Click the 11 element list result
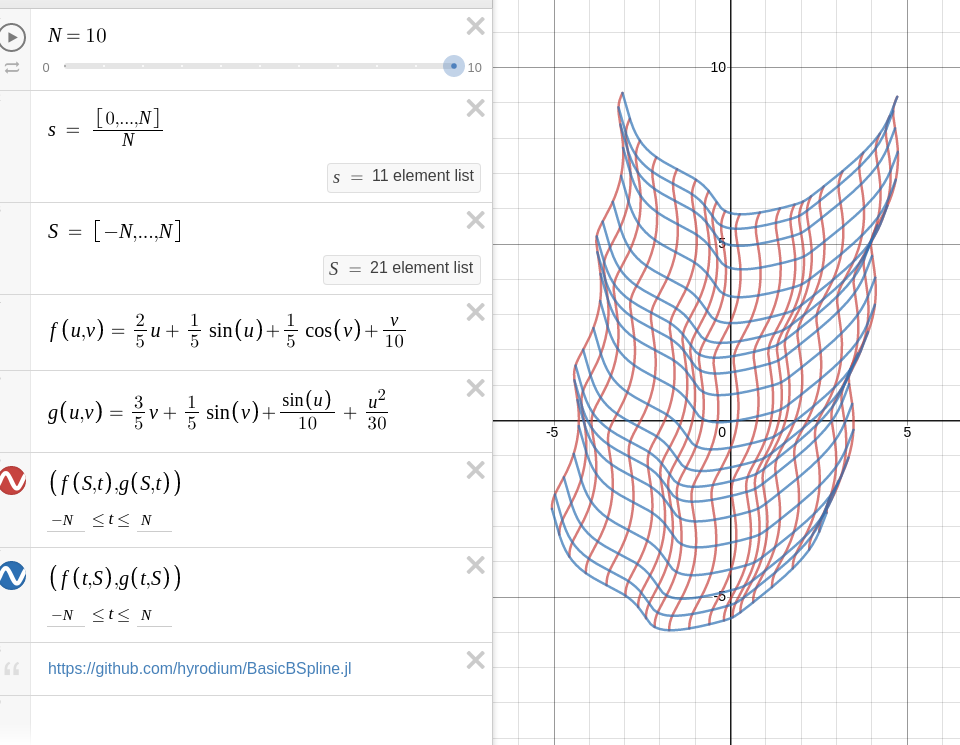The width and height of the screenshot is (960, 745). [404, 177]
